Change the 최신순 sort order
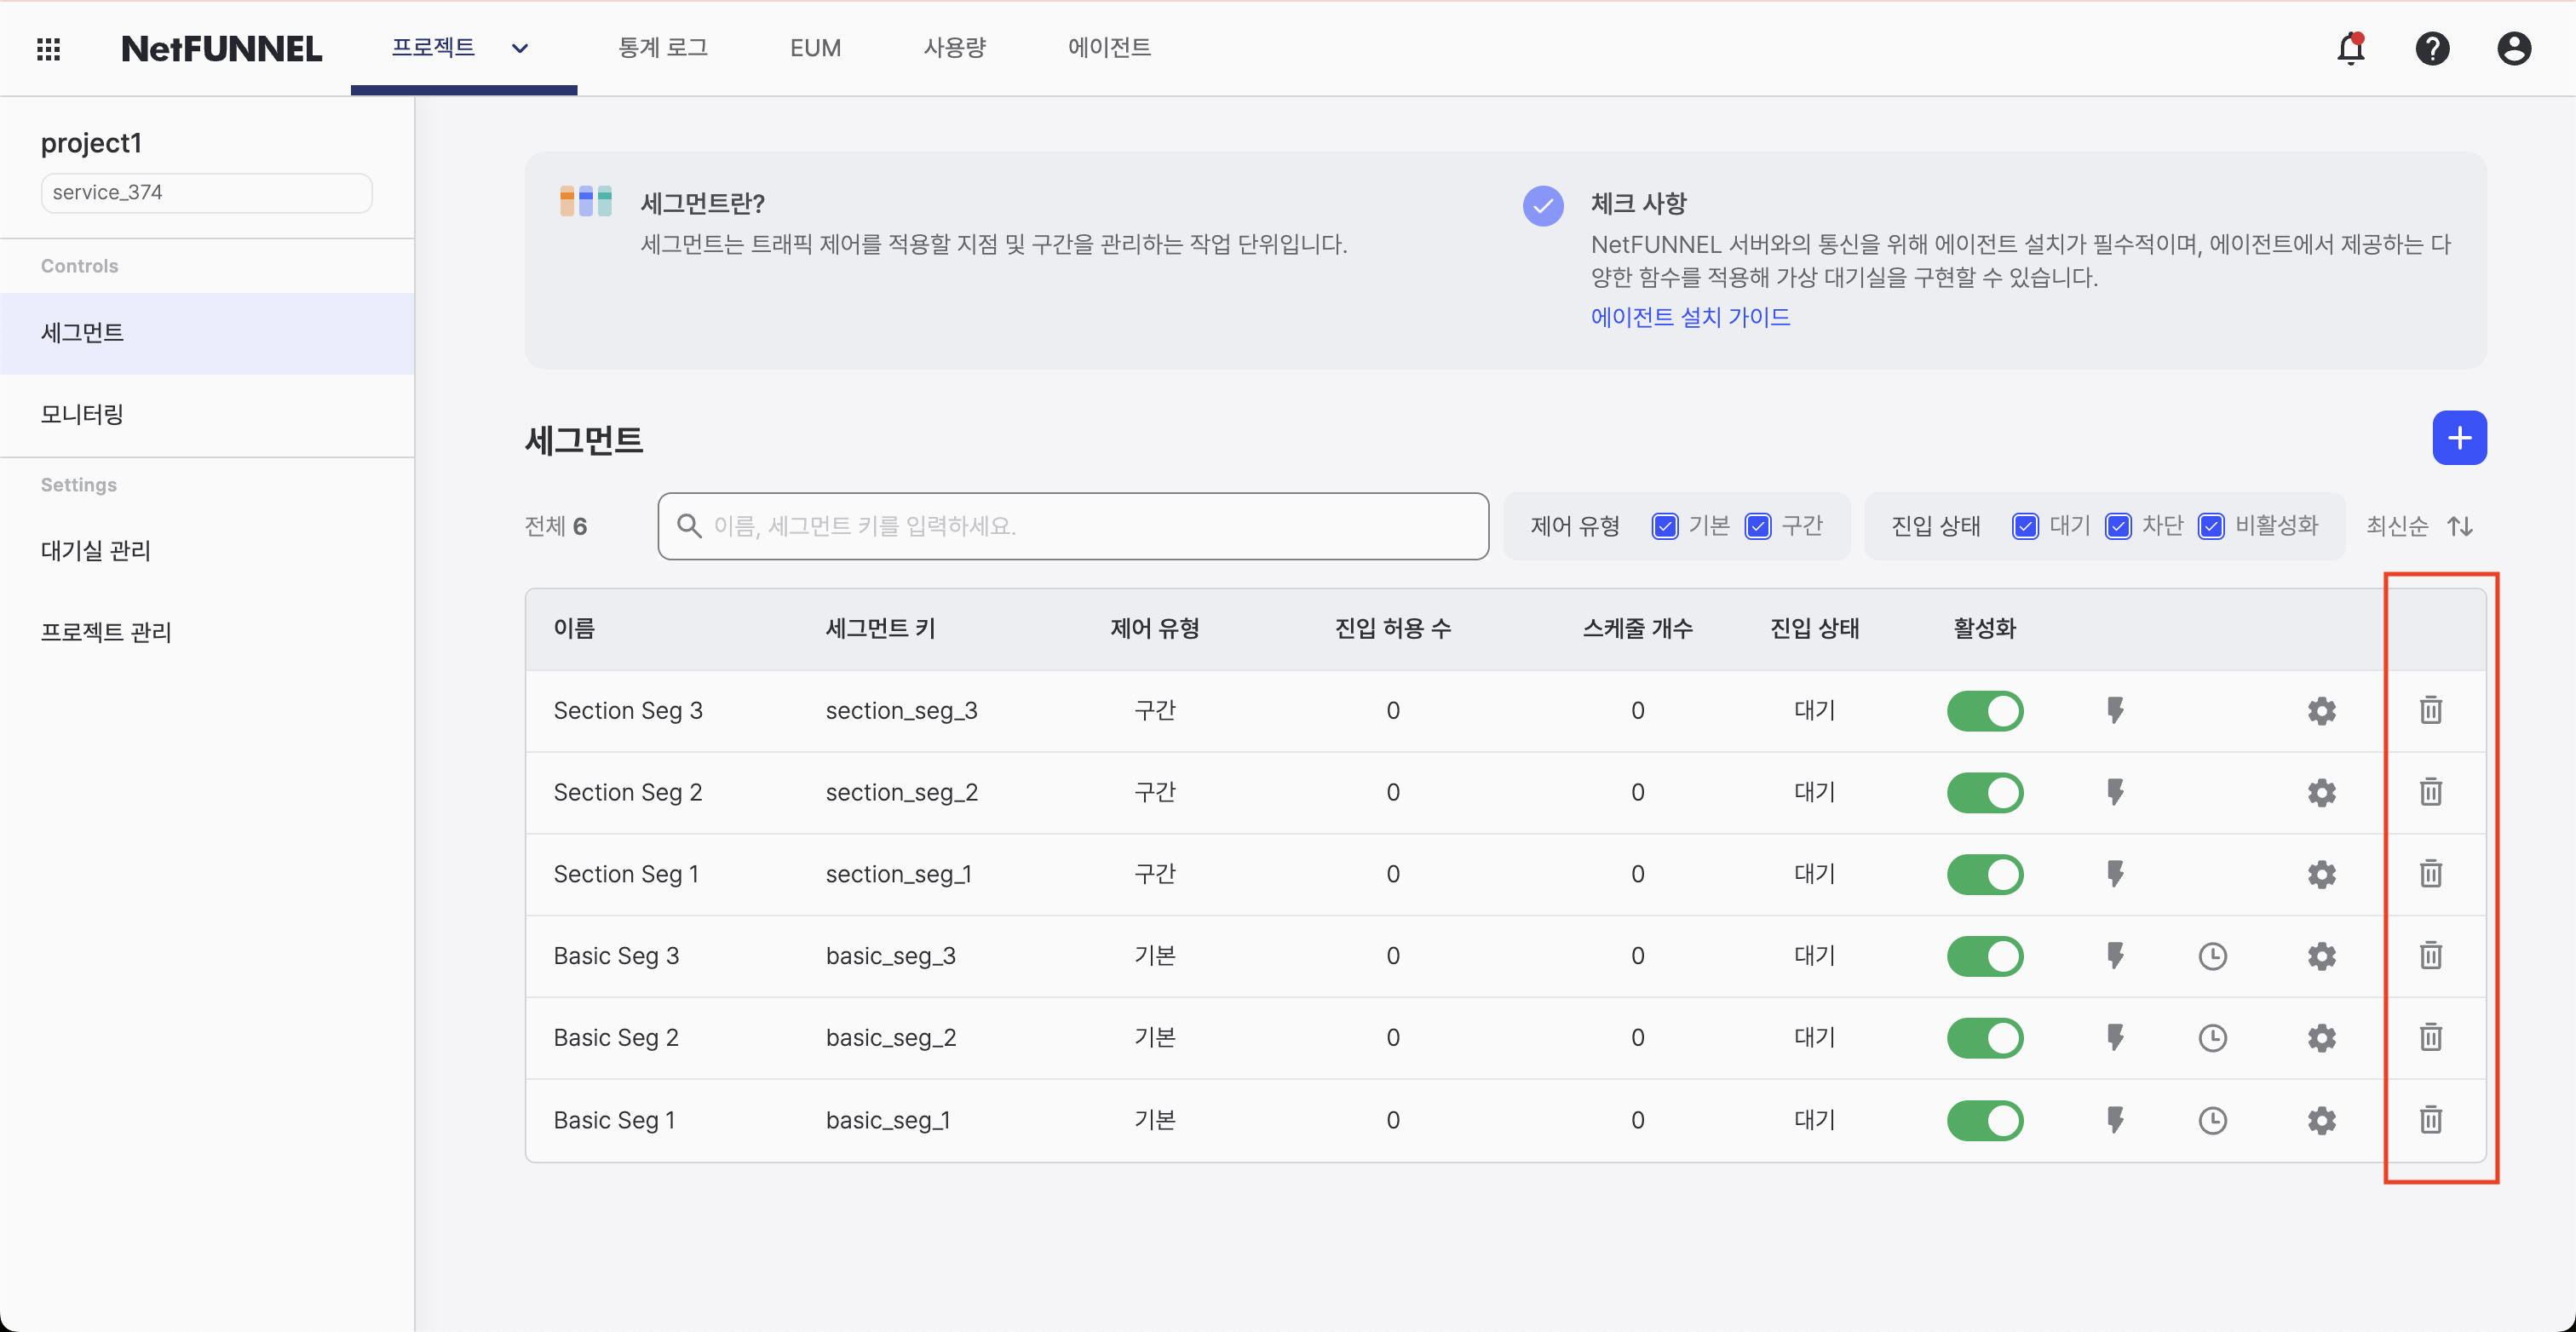This screenshot has width=2576, height=1332. click(2418, 526)
